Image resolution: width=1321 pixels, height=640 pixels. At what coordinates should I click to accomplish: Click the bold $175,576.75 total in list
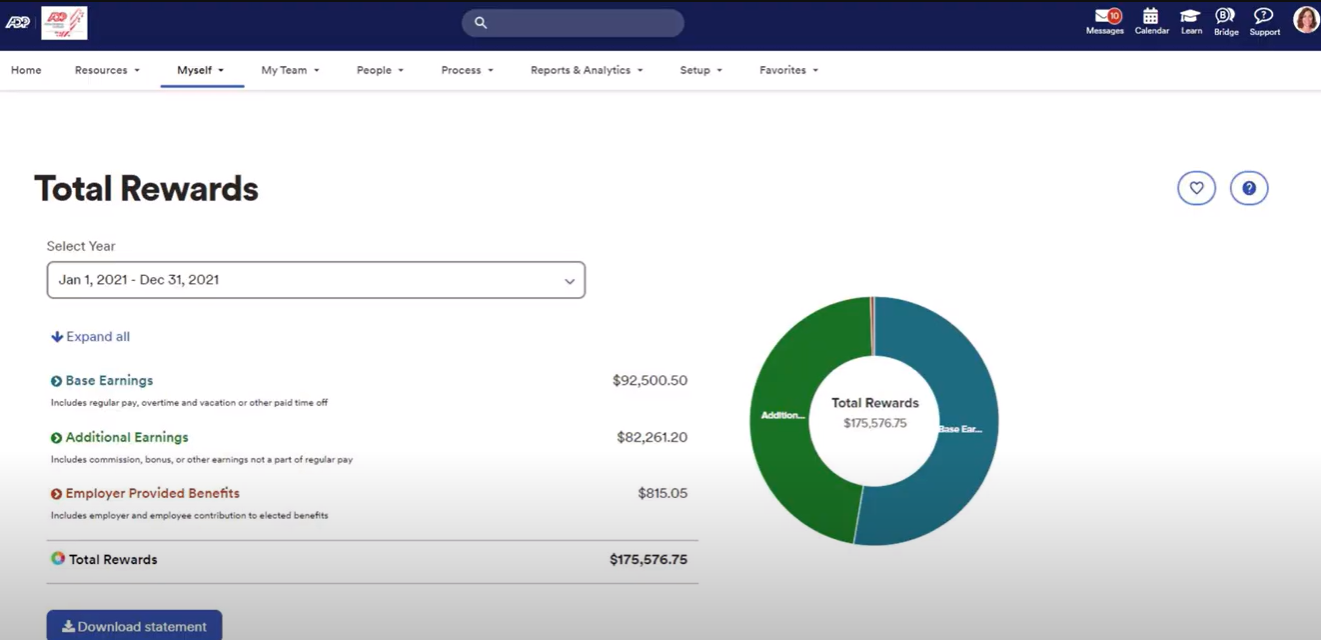pyautogui.click(x=648, y=559)
